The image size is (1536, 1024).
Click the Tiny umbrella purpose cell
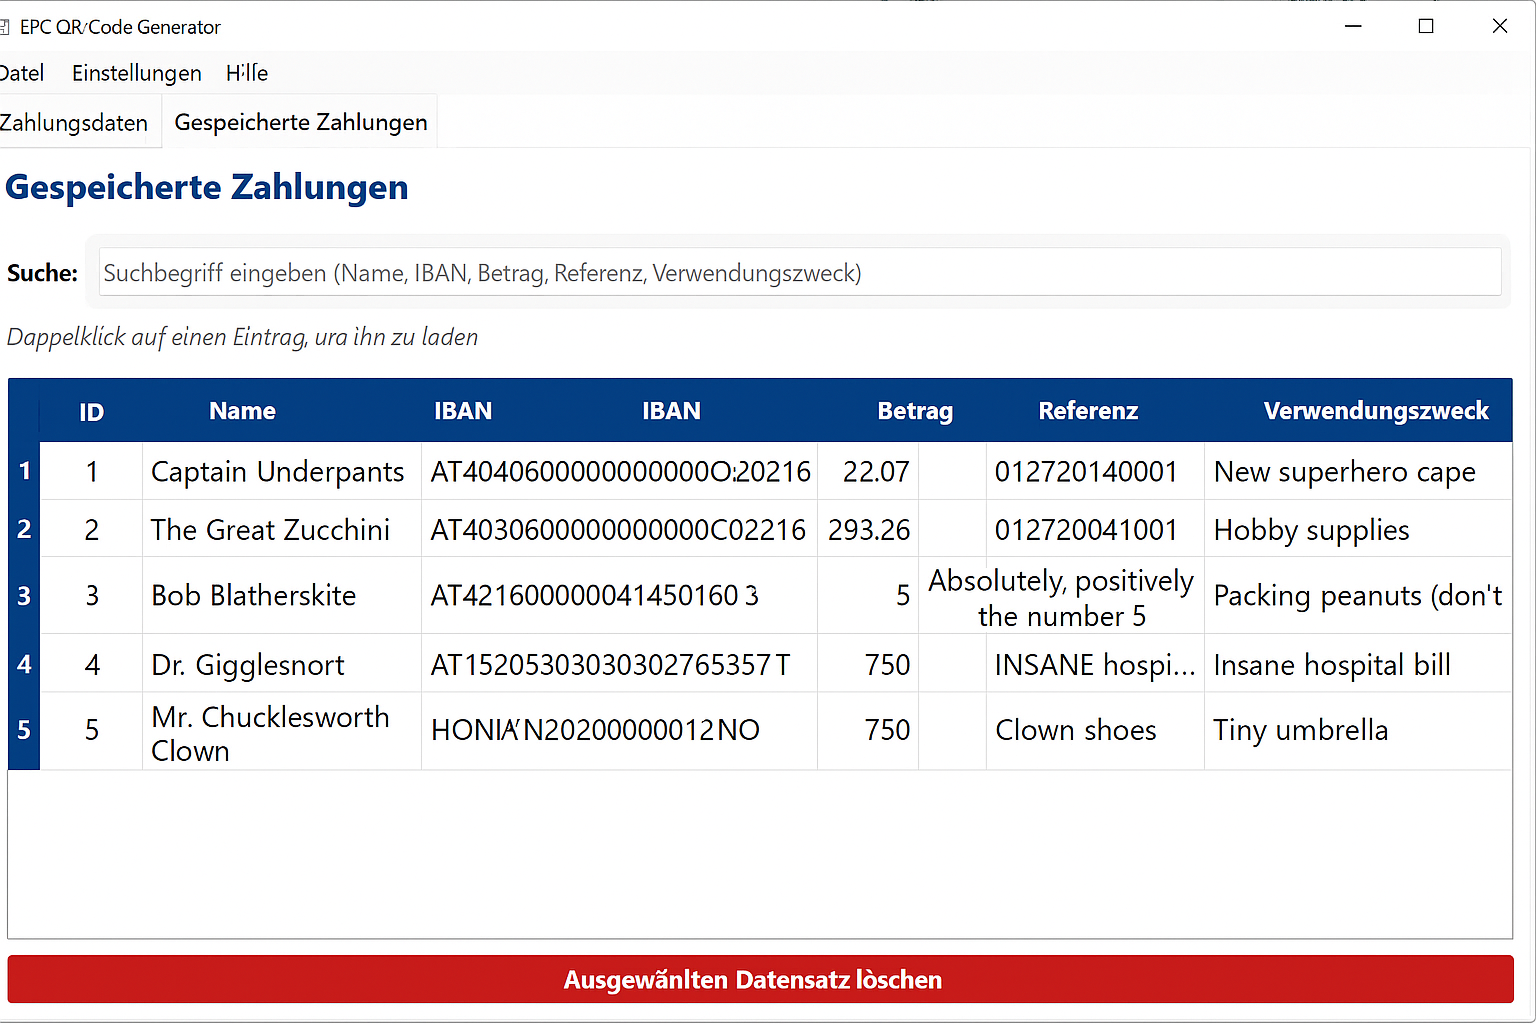coord(1300,730)
